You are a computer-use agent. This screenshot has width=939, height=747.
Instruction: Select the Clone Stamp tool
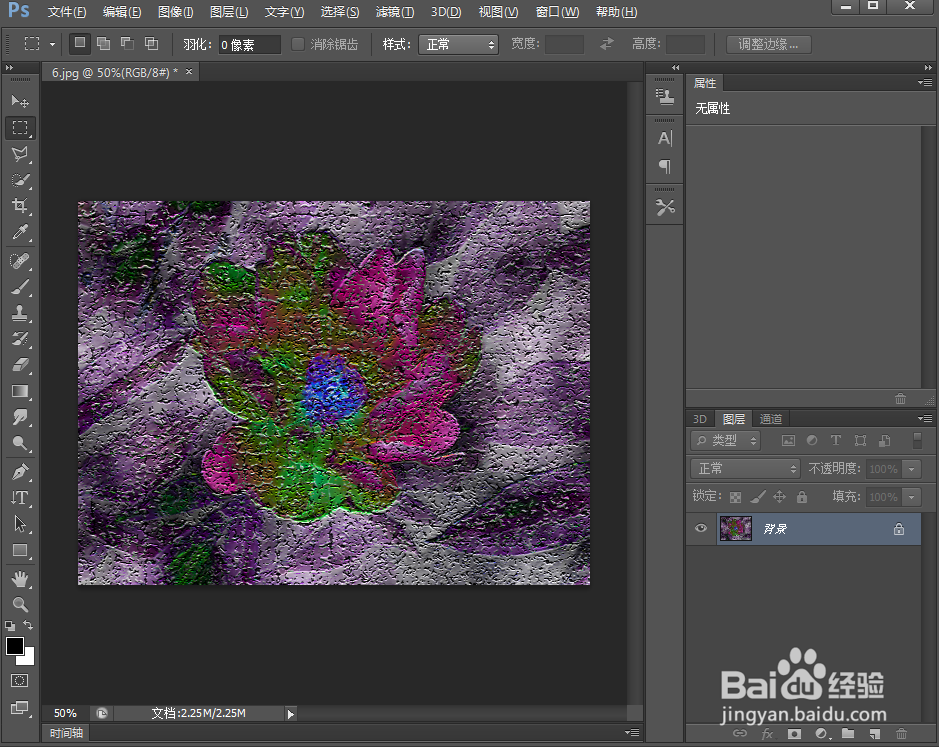(x=20, y=313)
